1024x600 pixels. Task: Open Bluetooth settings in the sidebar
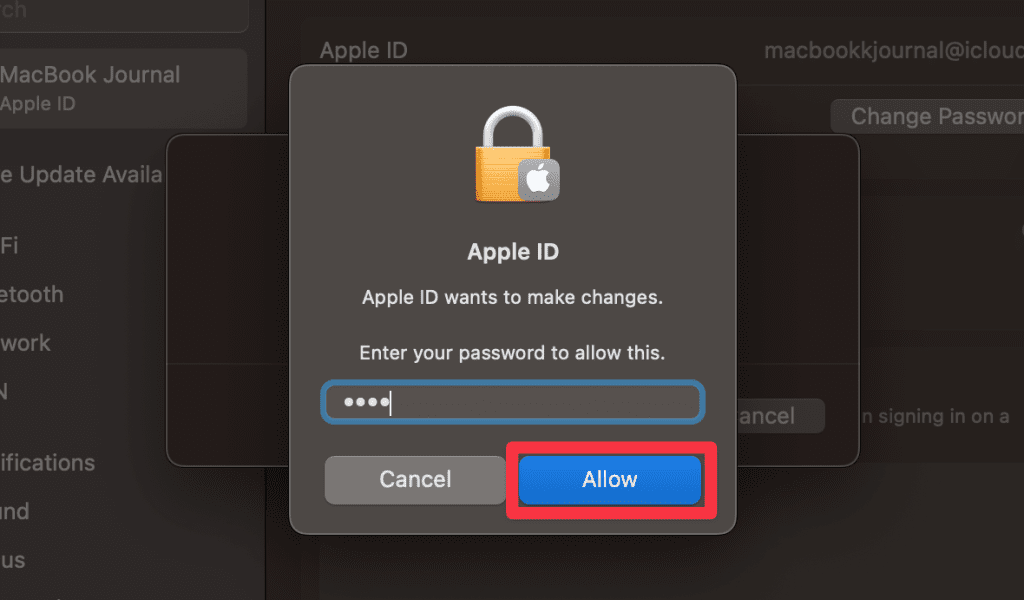pyautogui.click(x=32, y=294)
